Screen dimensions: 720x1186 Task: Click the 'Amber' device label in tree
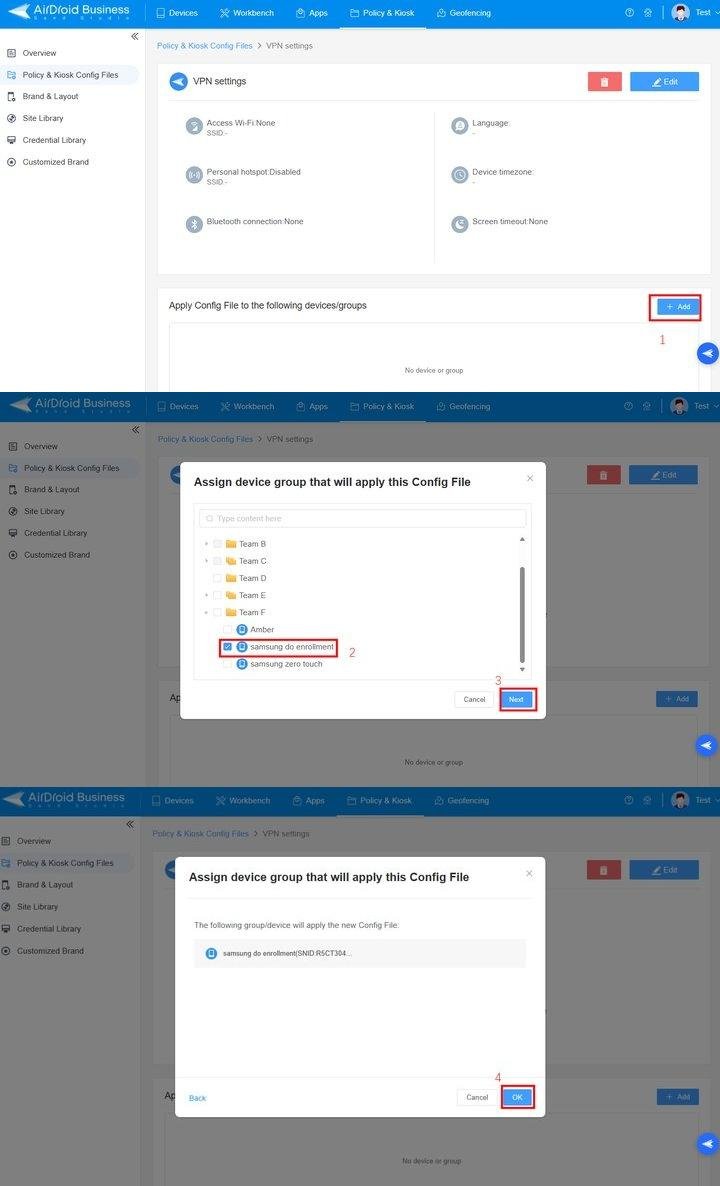click(x=262, y=629)
